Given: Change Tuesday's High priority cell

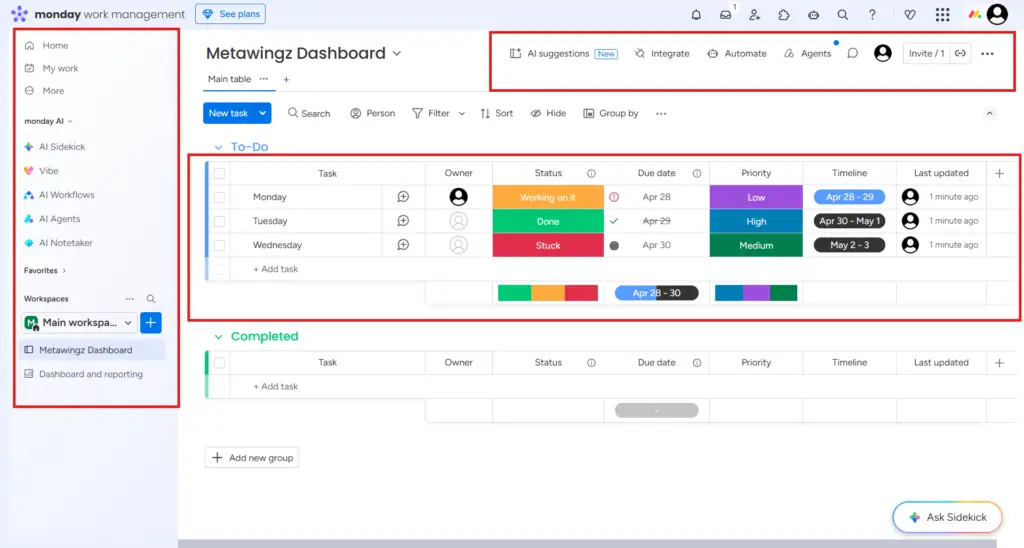Looking at the screenshot, I should pyautogui.click(x=756, y=221).
